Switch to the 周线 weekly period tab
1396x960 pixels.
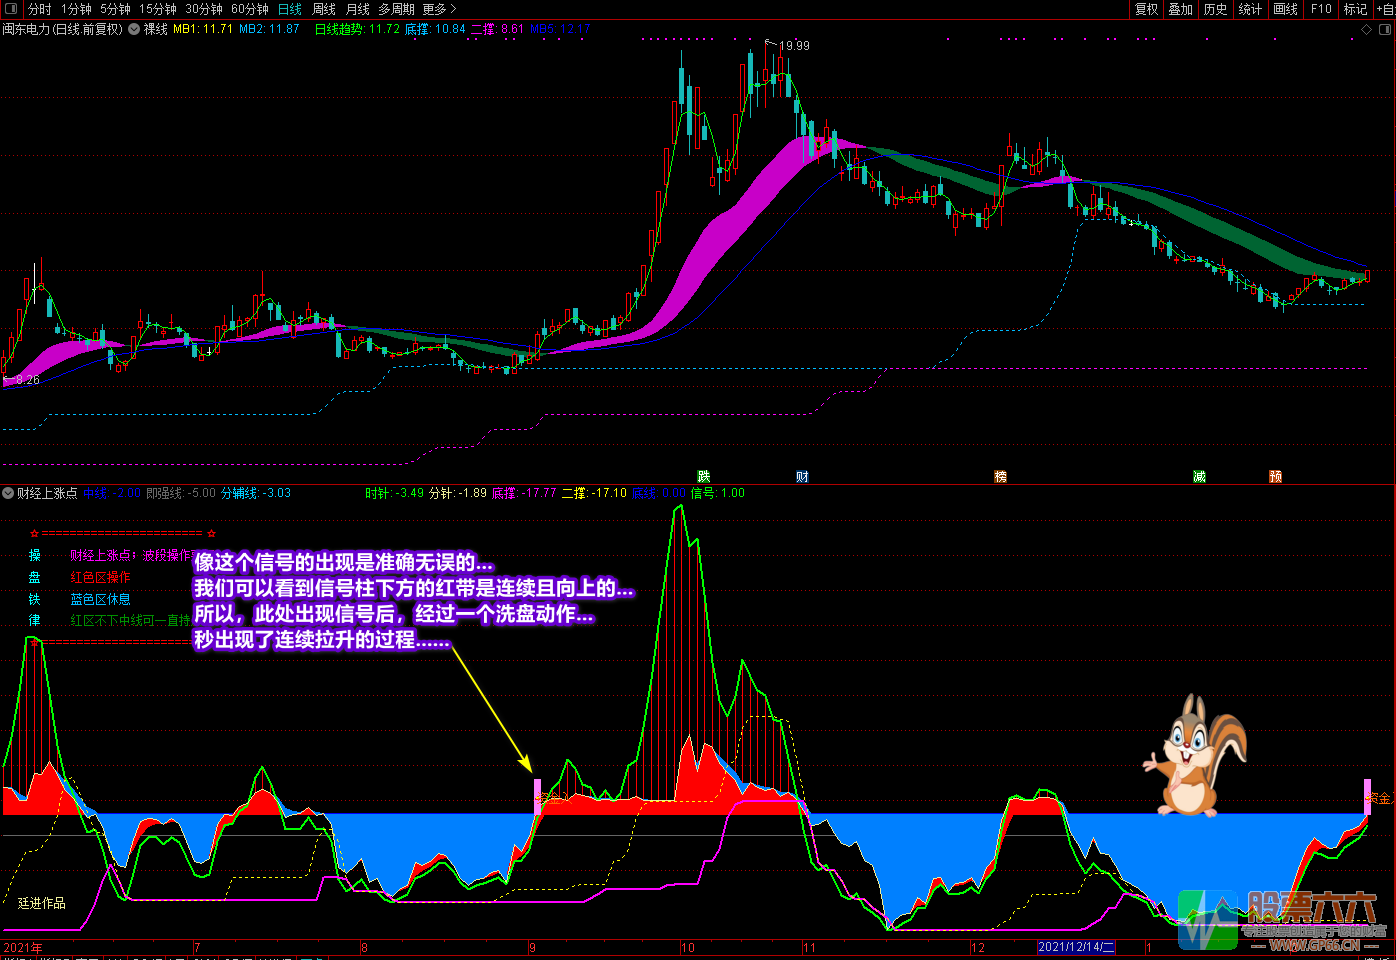pos(324,9)
